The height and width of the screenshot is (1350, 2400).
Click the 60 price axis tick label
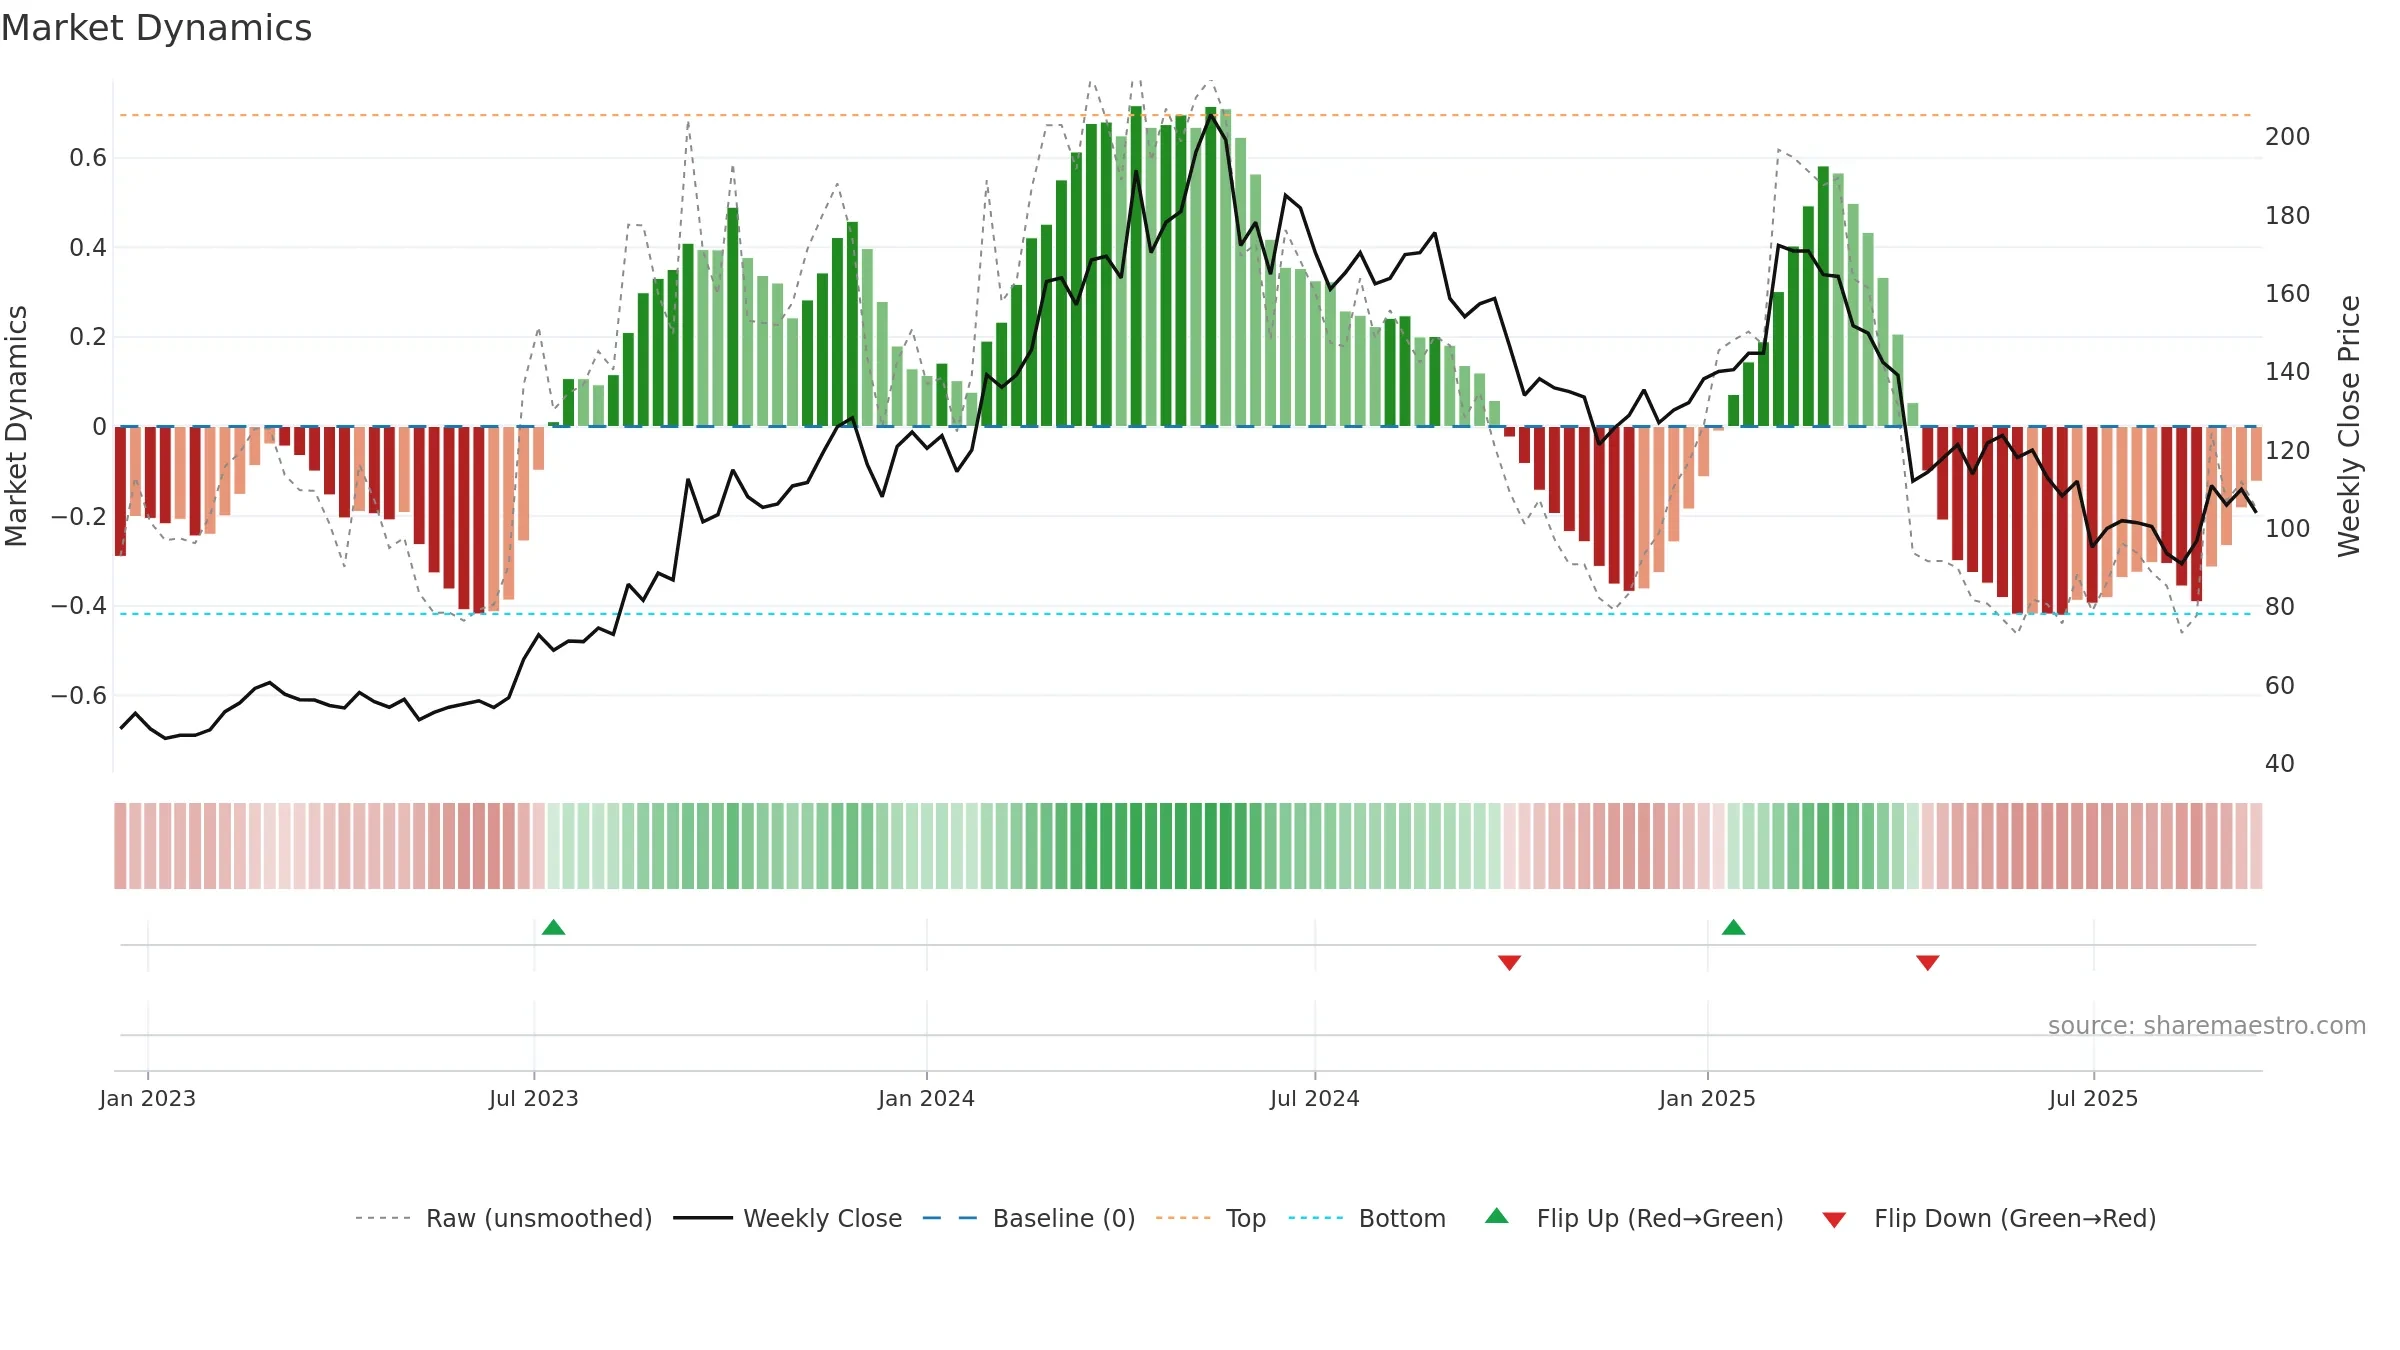[x=2280, y=686]
